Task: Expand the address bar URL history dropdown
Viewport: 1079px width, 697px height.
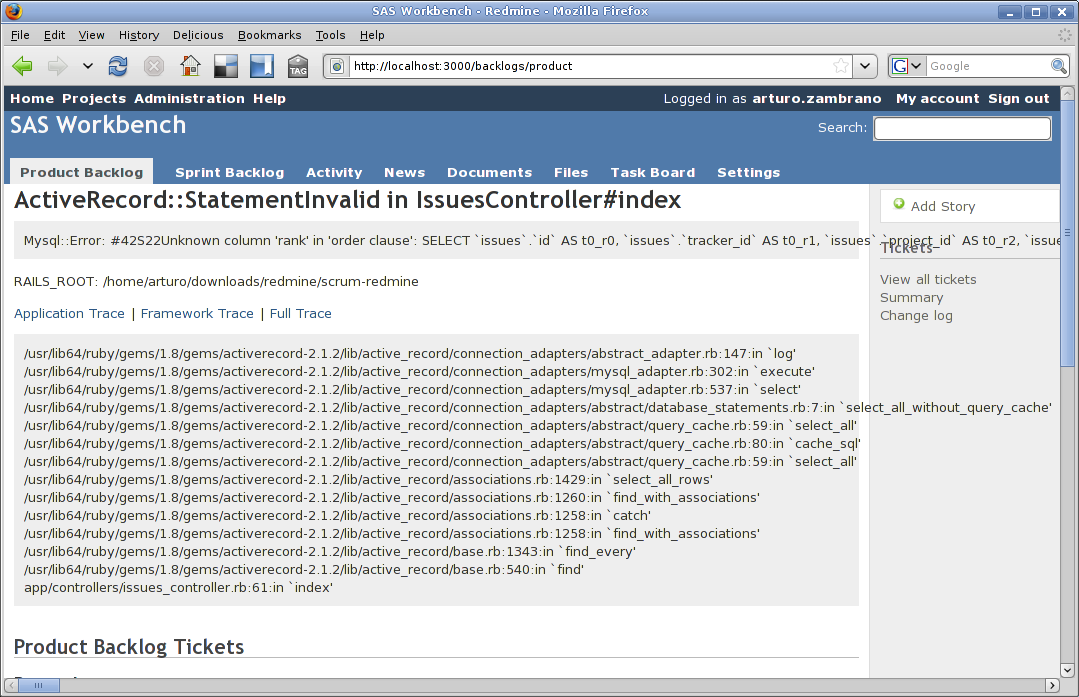Action: (865, 66)
